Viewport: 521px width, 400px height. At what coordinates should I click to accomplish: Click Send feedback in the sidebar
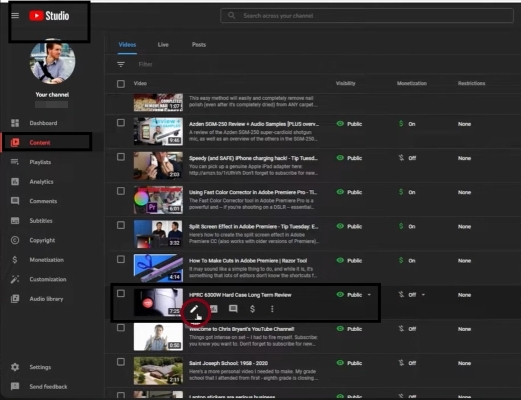tap(48, 387)
